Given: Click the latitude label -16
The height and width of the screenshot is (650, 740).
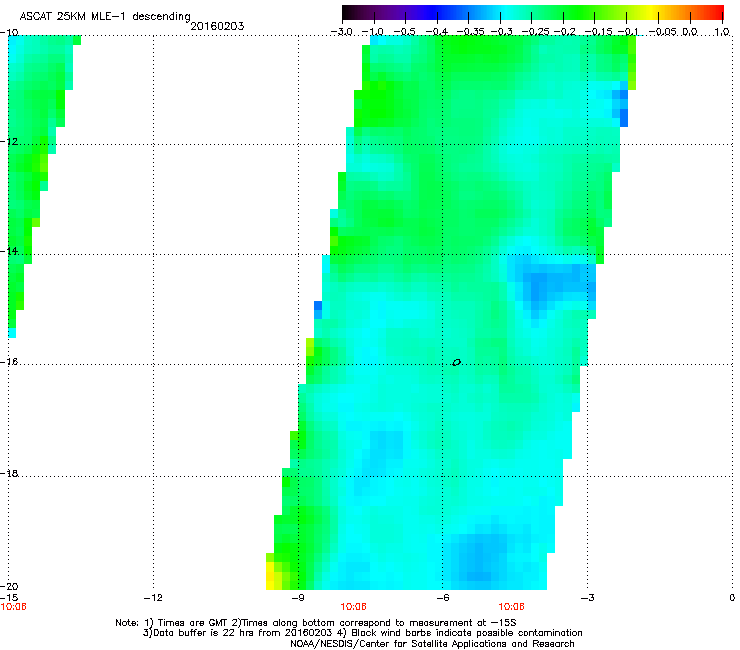Looking at the screenshot, I should click(x=9, y=362).
